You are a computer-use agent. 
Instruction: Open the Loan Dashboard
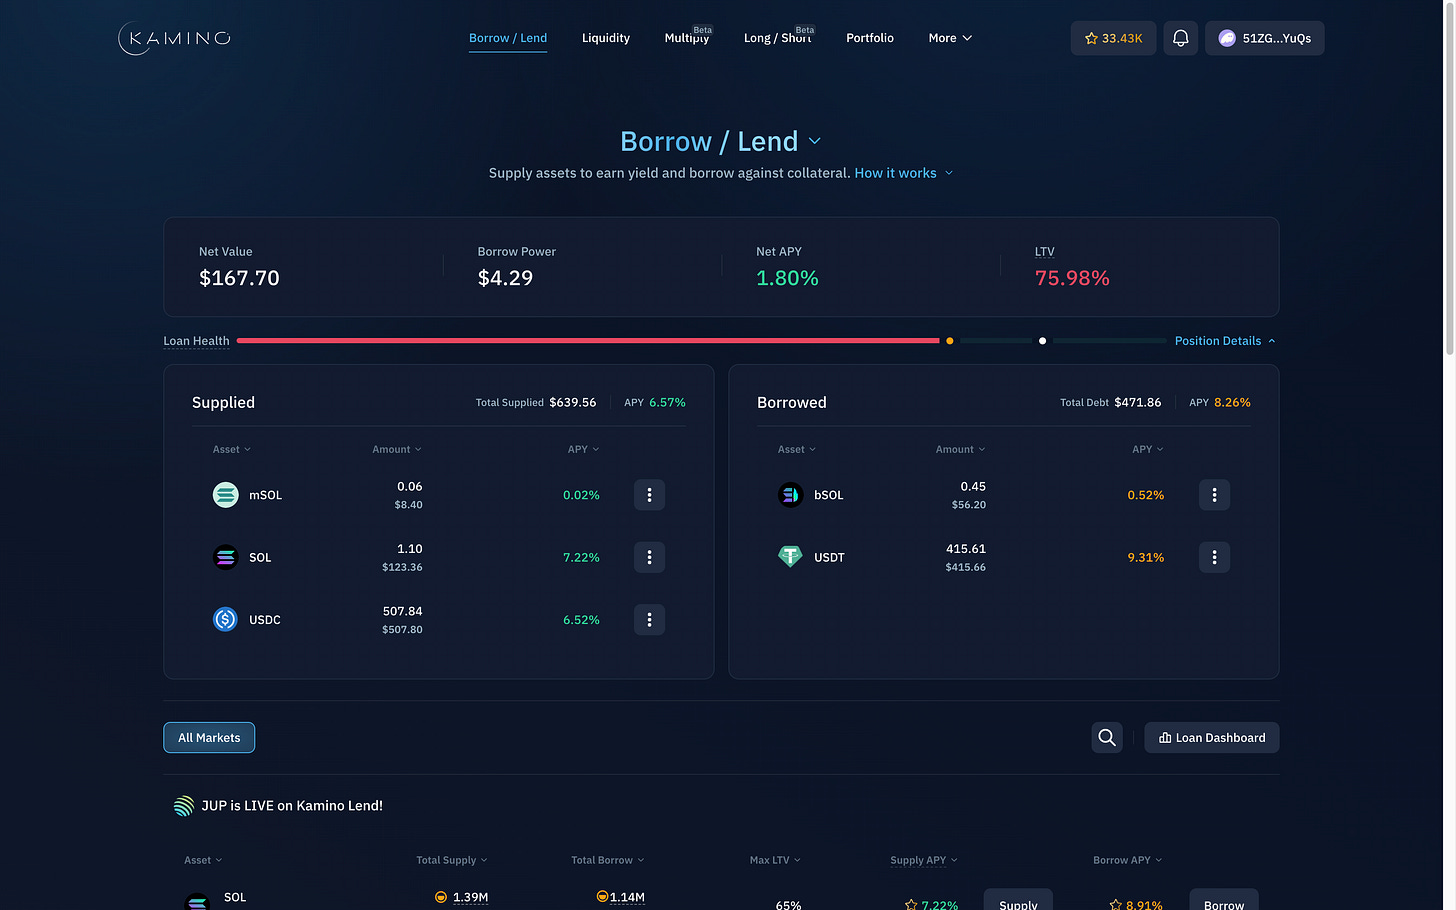coord(1212,738)
